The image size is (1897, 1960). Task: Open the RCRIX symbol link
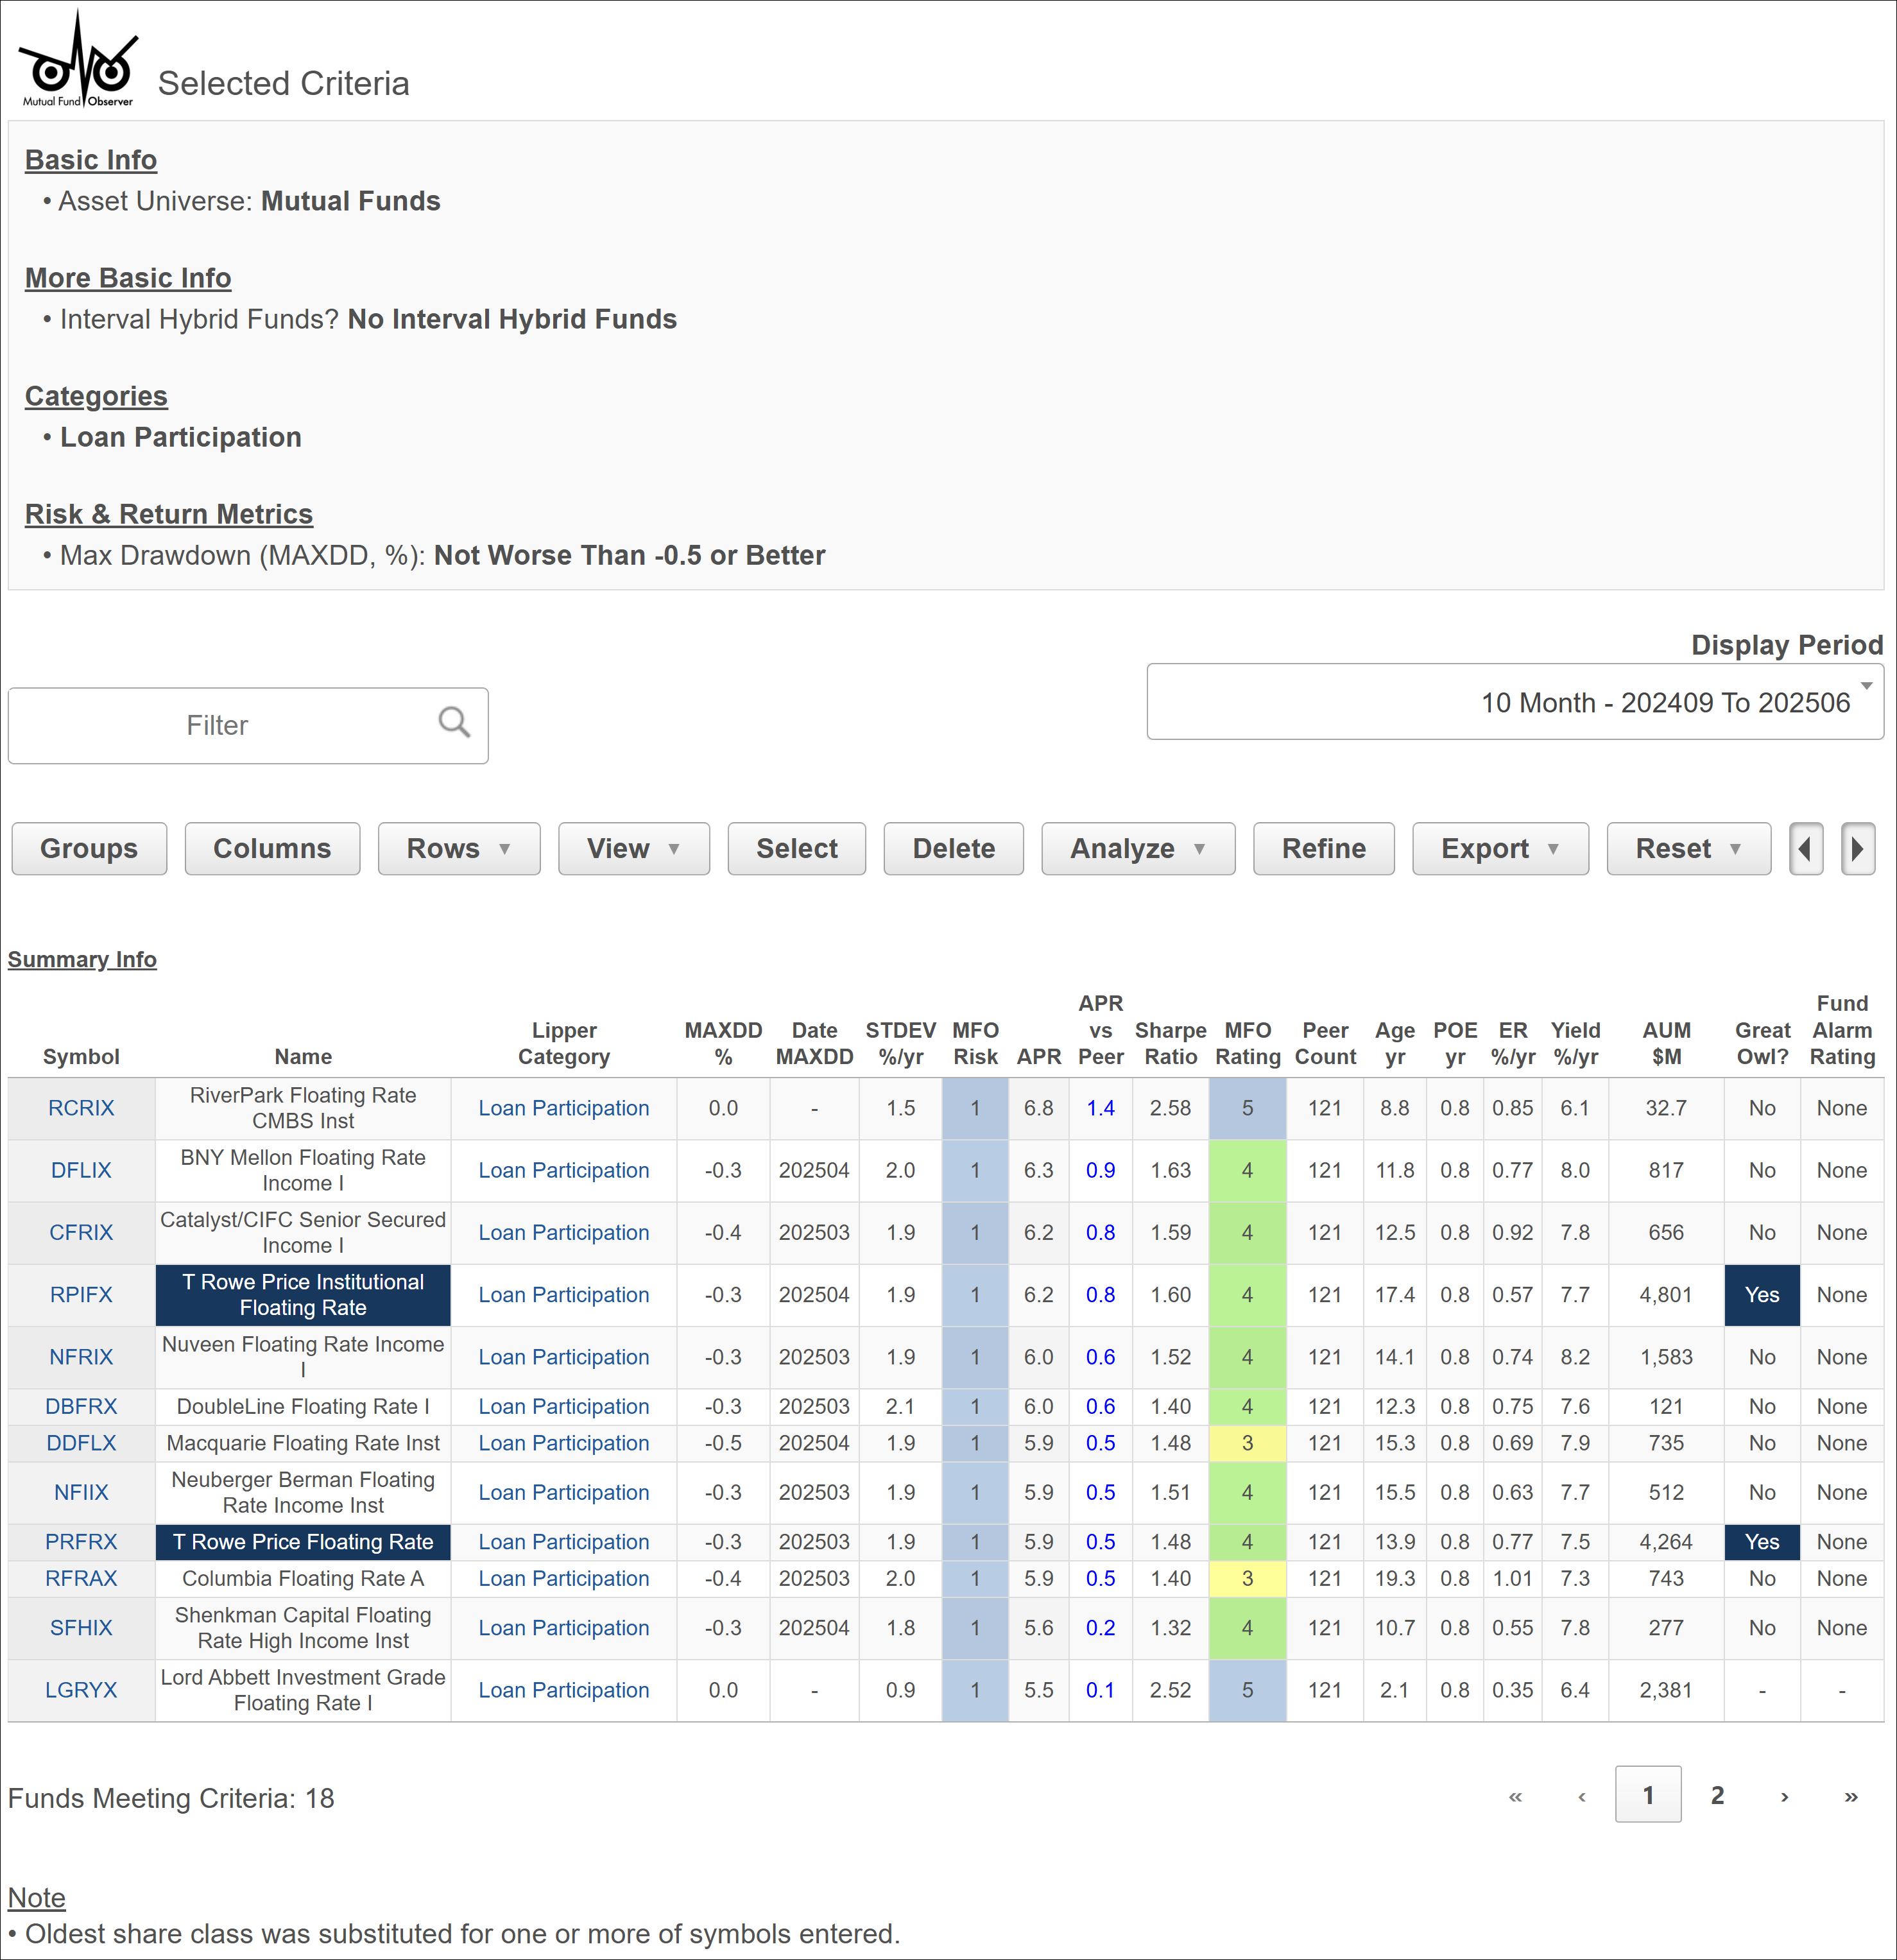tap(81, 1109)
